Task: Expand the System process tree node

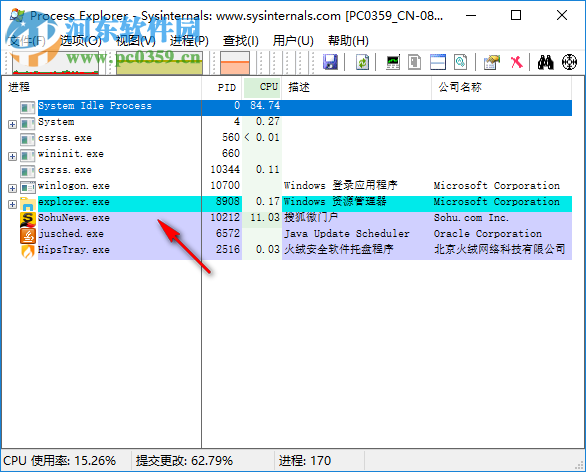Action: [x=12, y=124]
